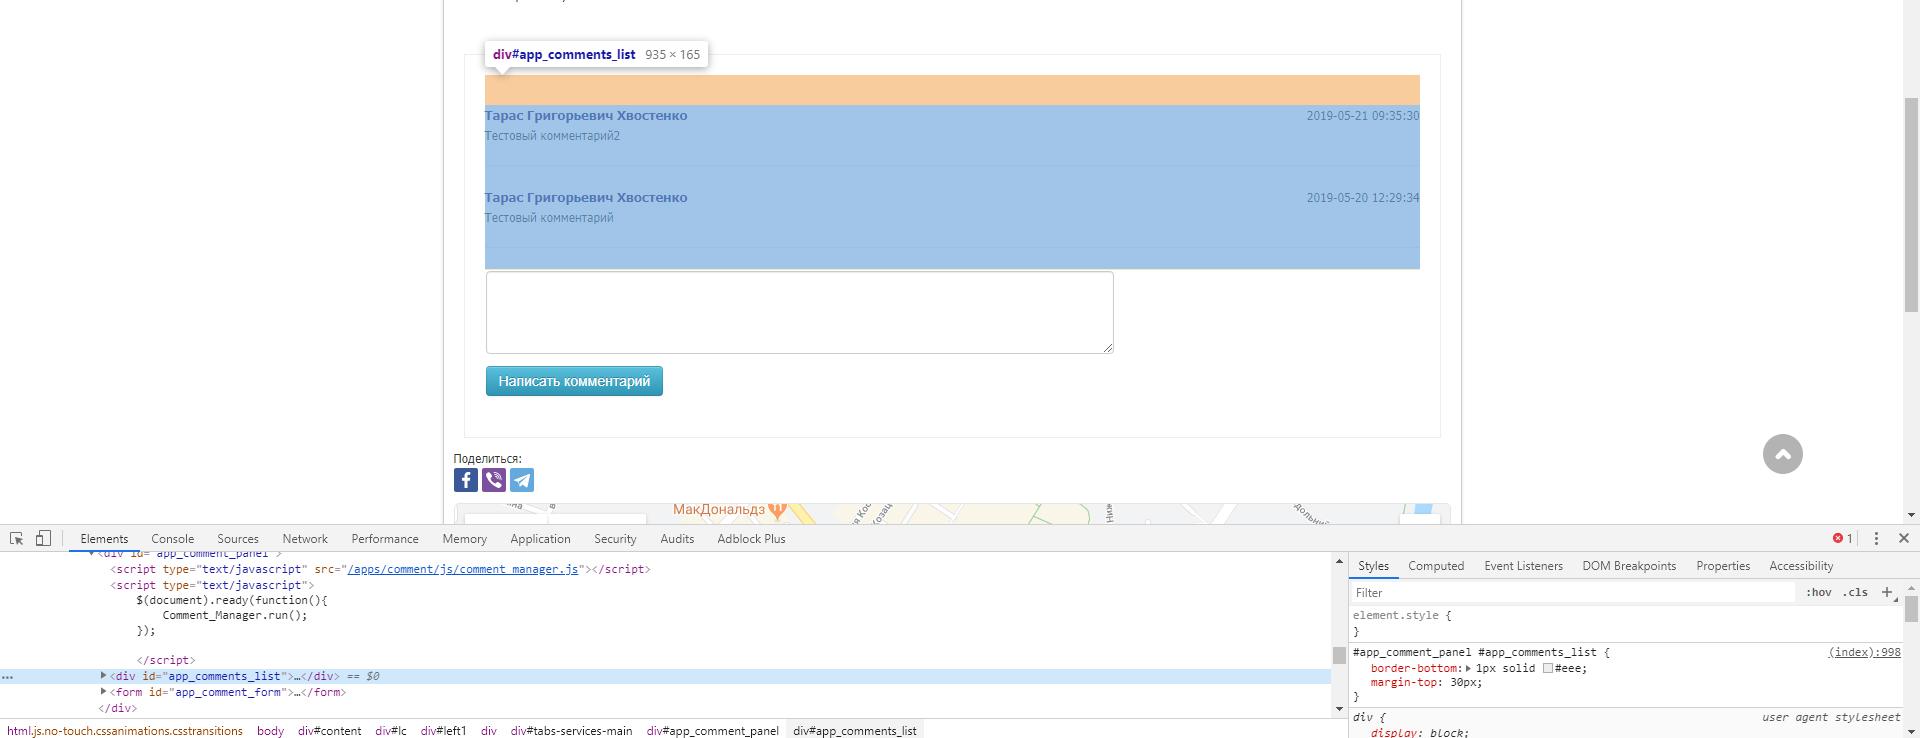Click the inspect element picker icon
1920x738 pixels.
[16, 538]
